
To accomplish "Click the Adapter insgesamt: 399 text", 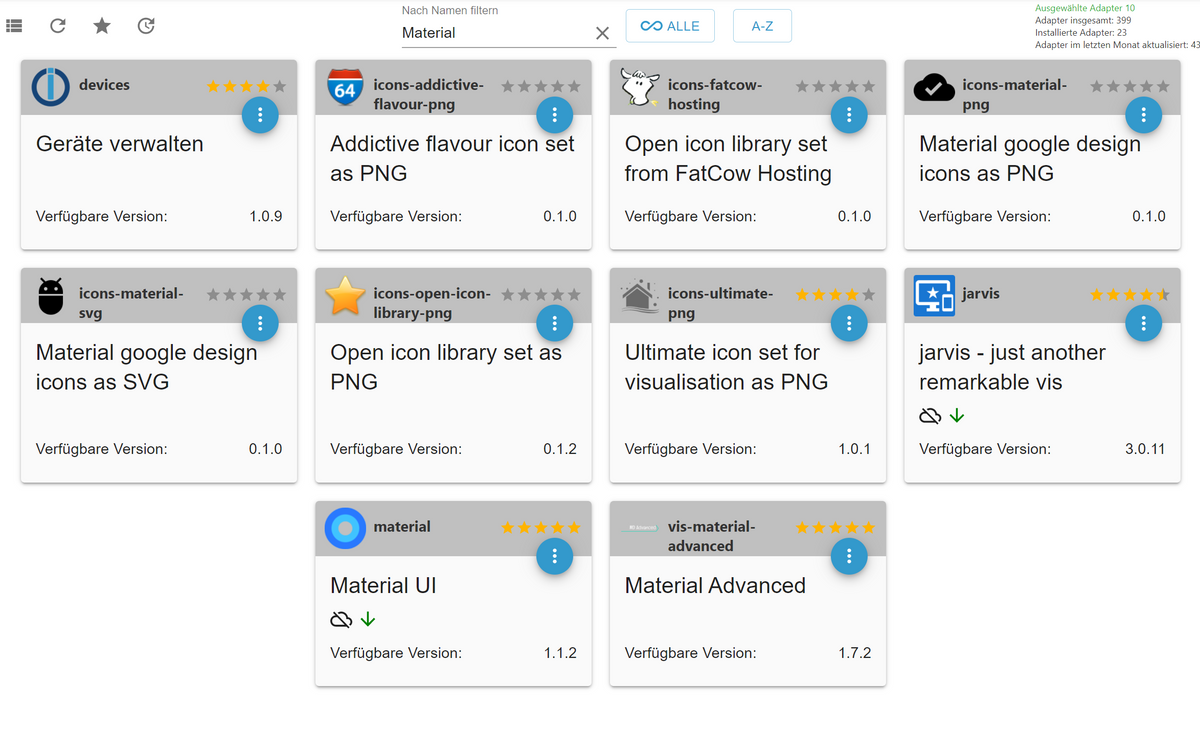I will click(1083, 20).
